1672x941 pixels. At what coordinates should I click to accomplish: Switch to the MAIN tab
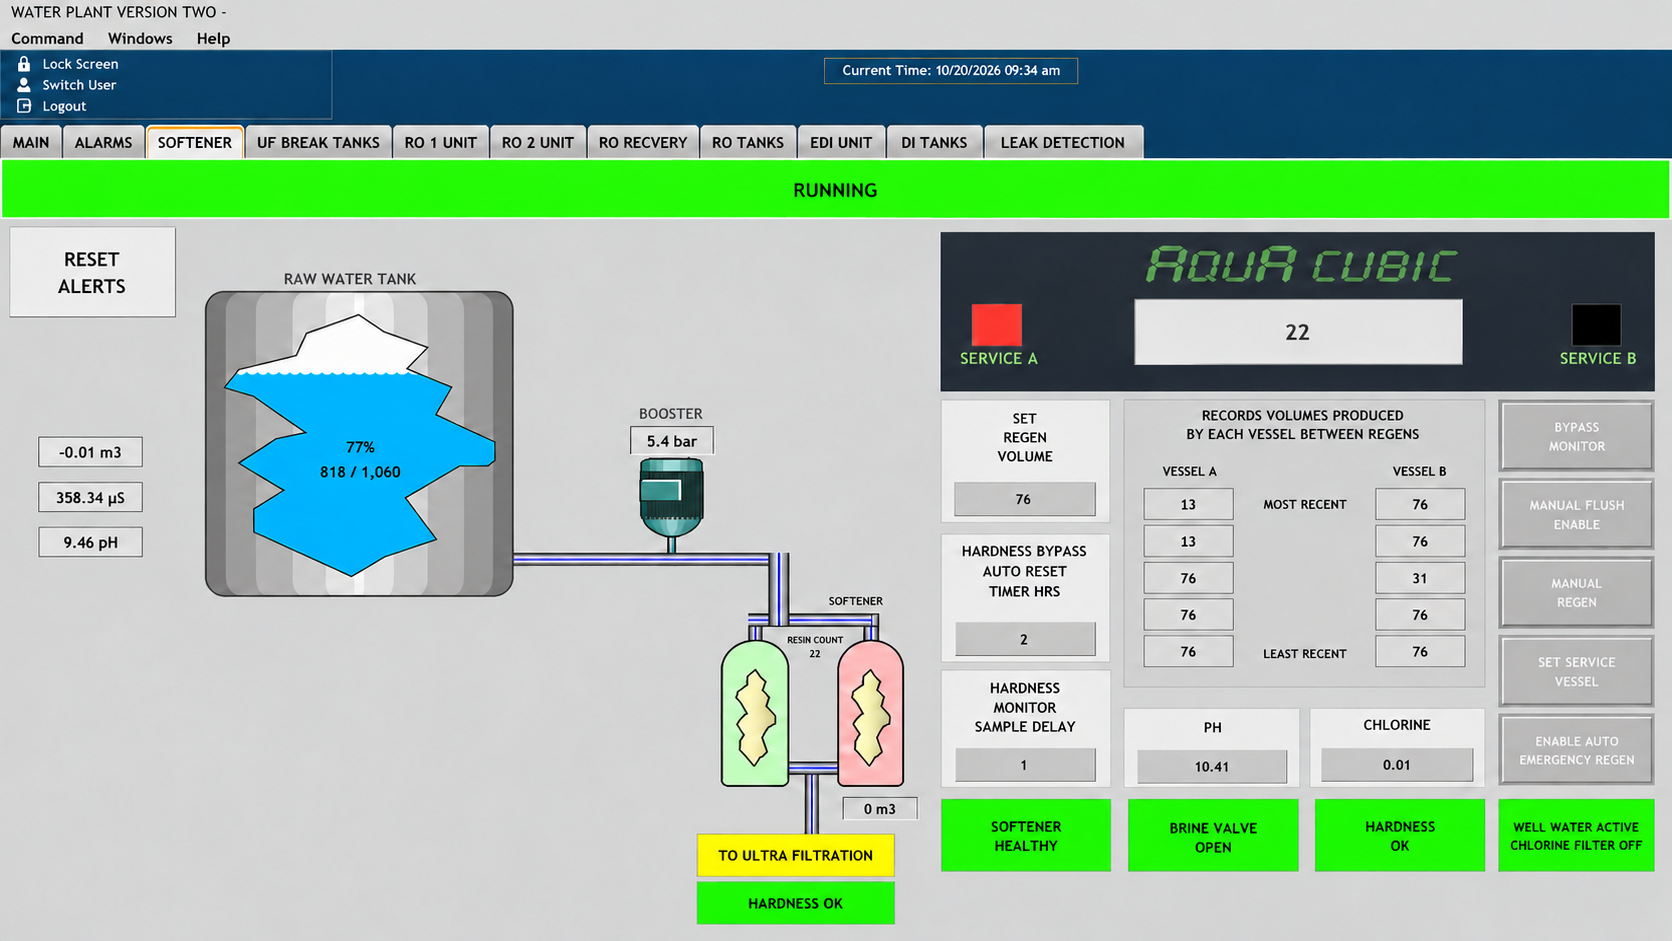tap(31, 142)
